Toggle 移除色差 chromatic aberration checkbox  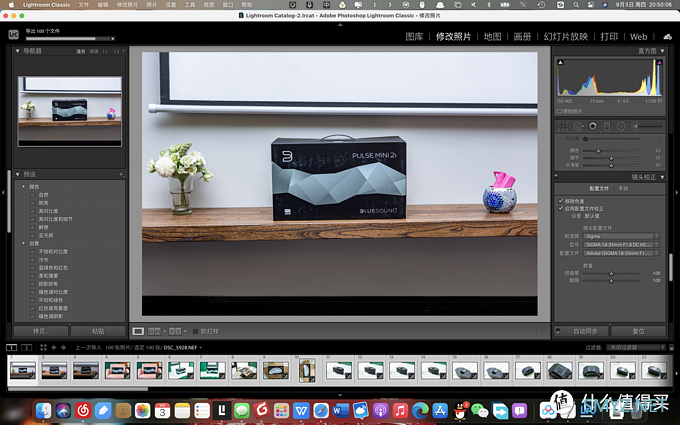pos(561,201)
